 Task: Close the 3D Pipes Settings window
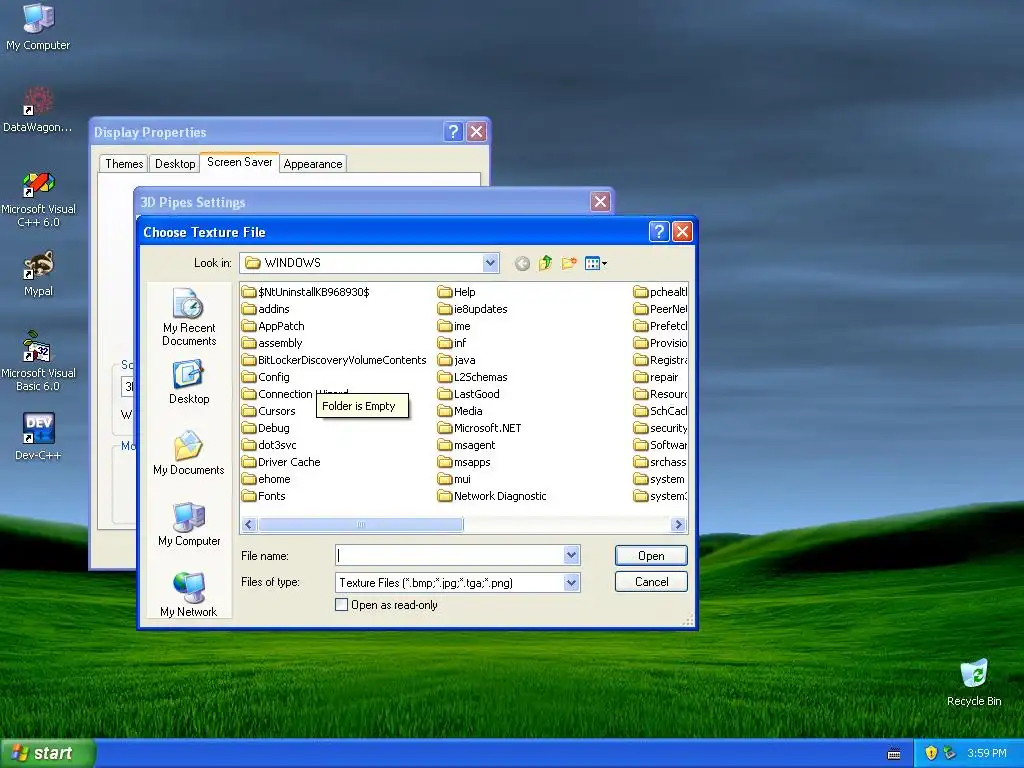coord(600,201)
